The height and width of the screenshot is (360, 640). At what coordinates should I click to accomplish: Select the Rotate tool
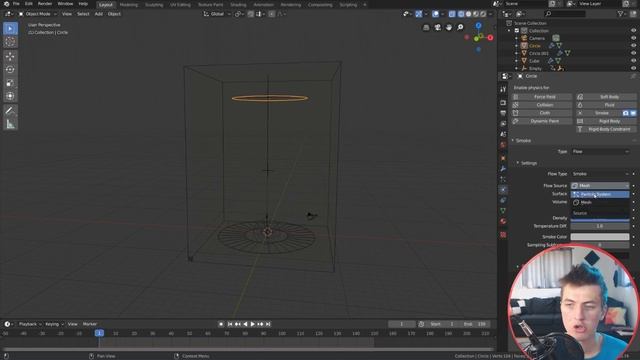tap(10, 70)
